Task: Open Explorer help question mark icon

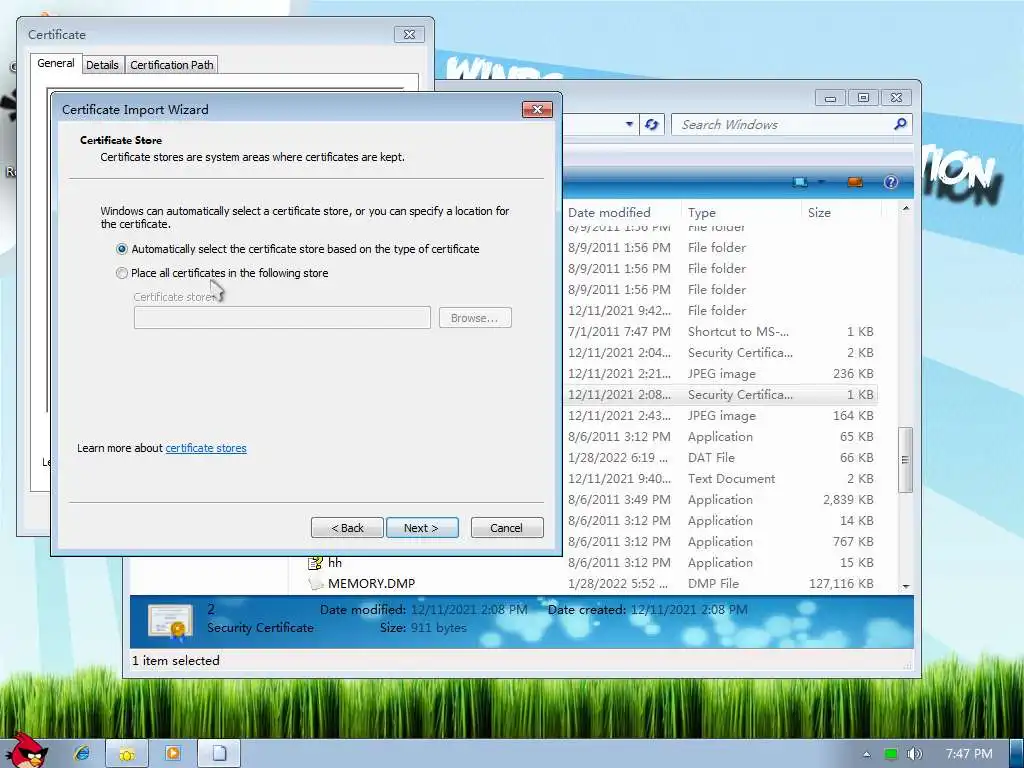Action: point(891,182)
